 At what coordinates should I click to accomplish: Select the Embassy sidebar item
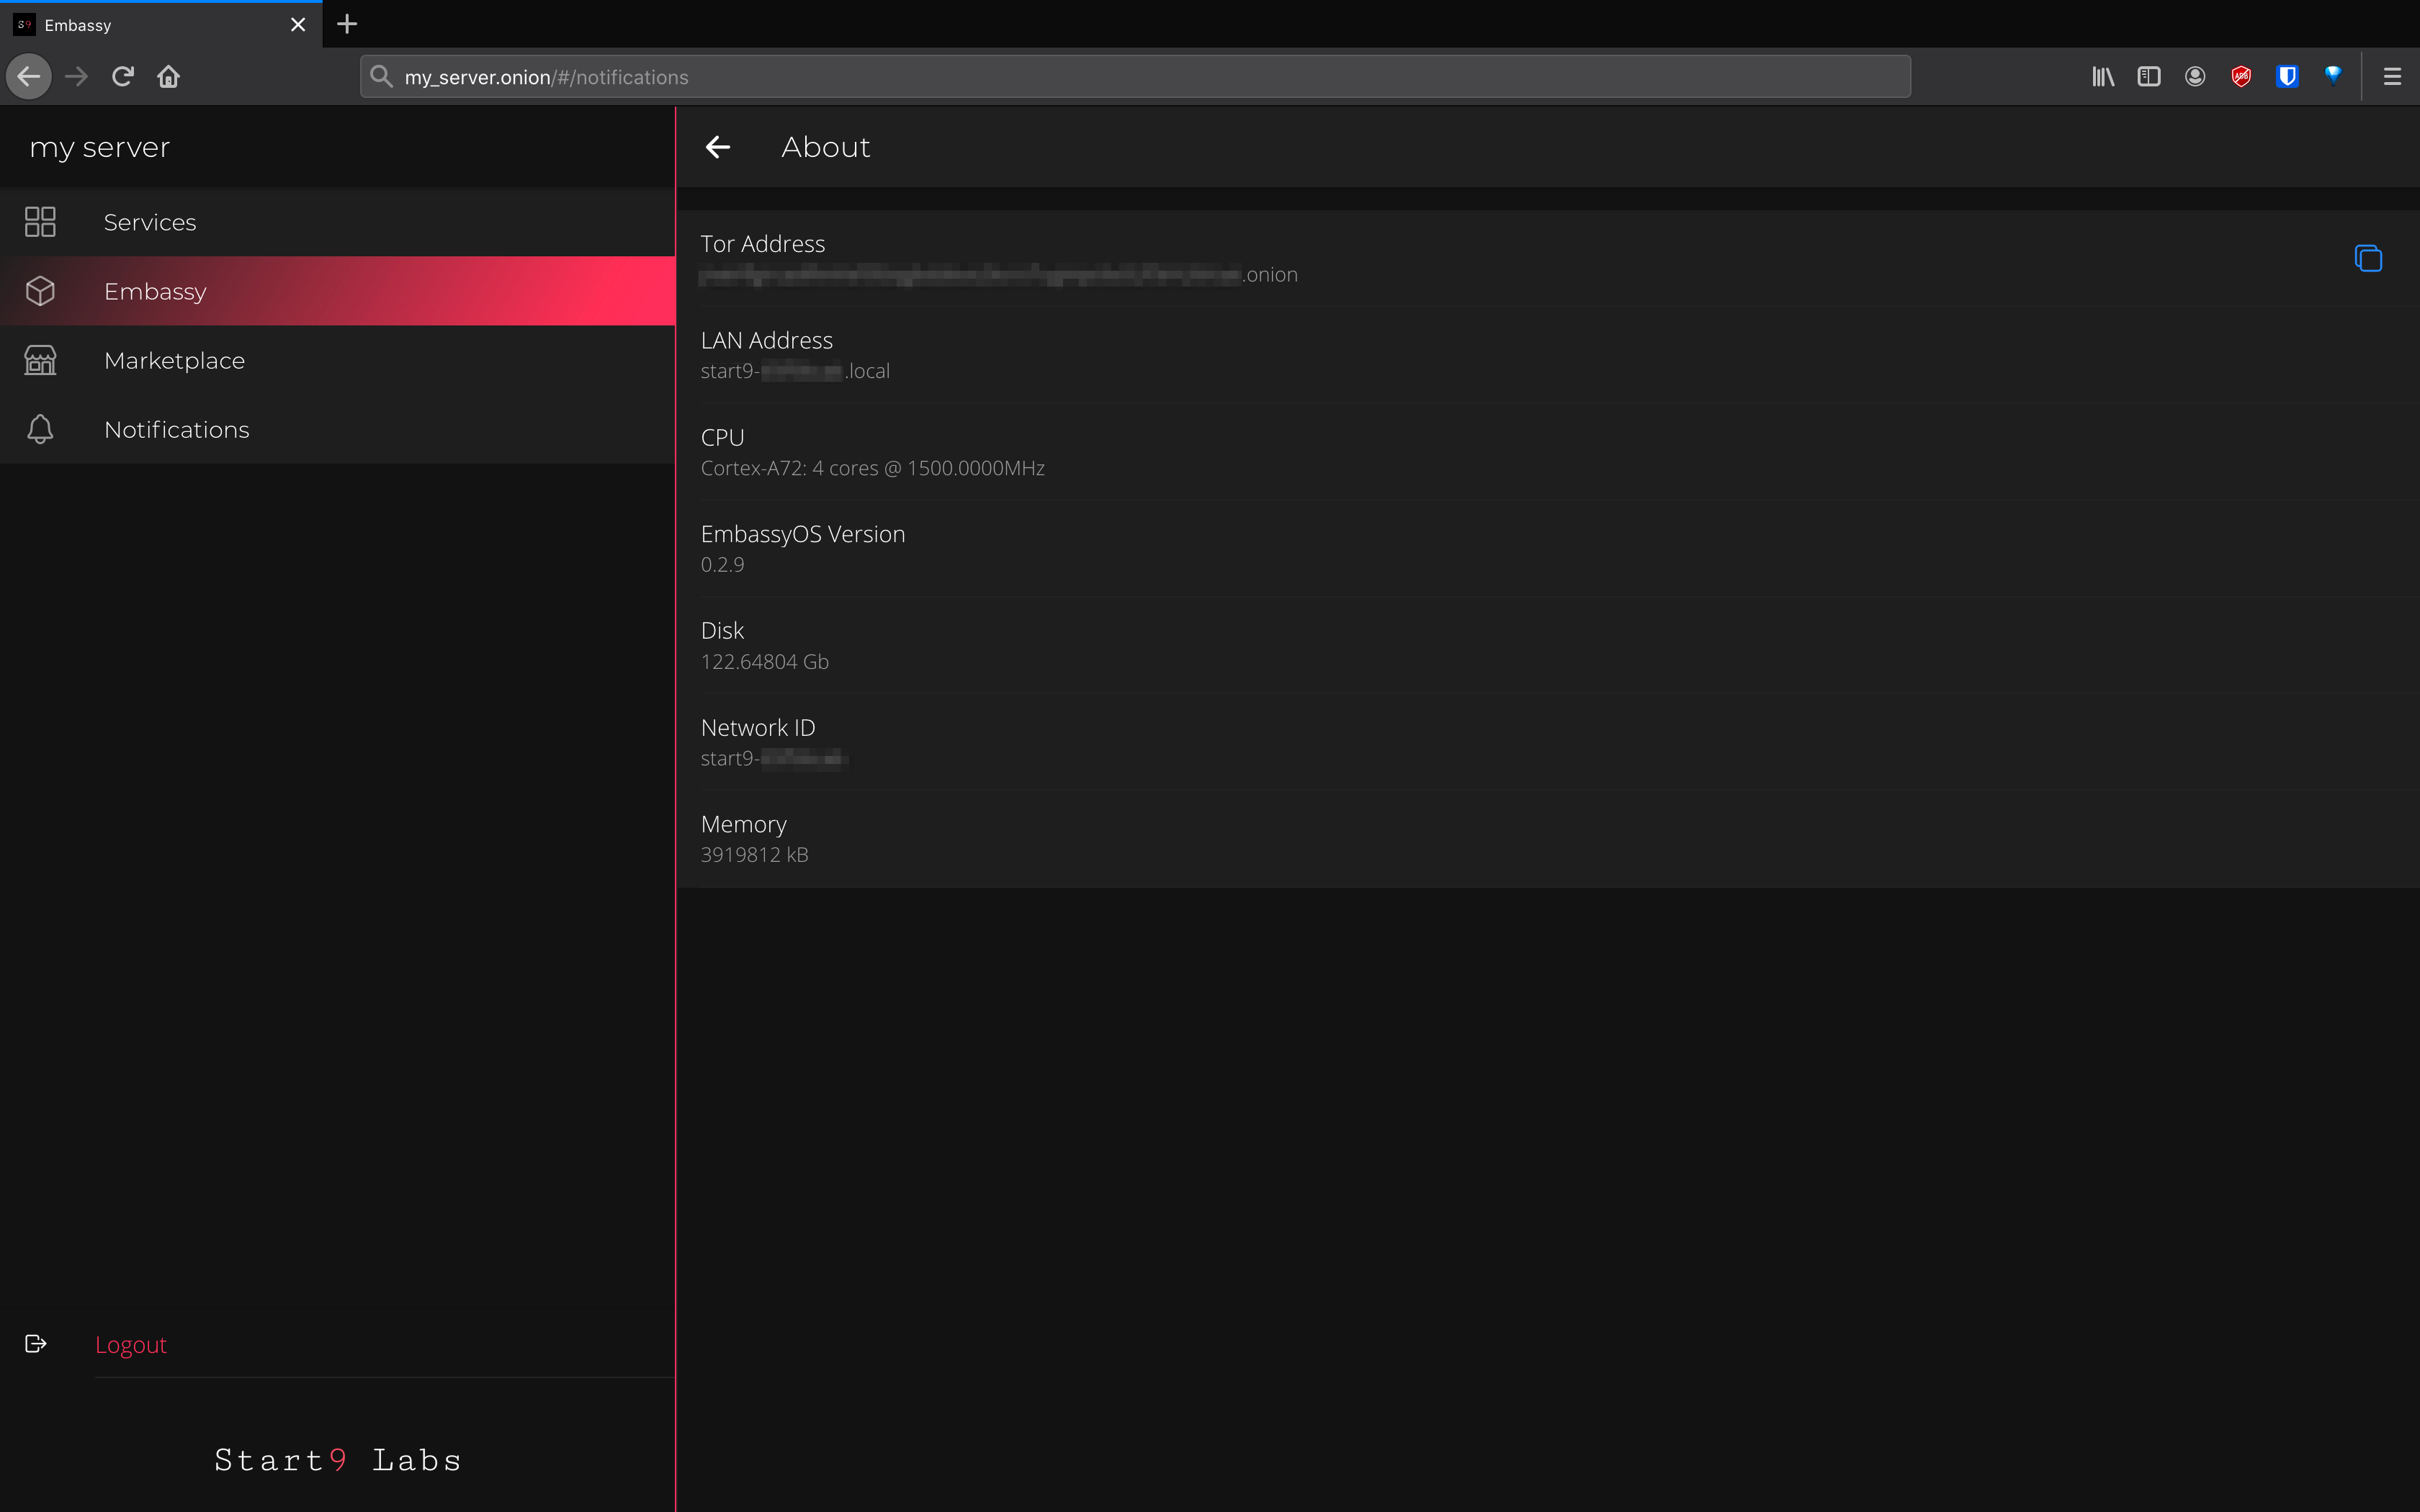155,291
